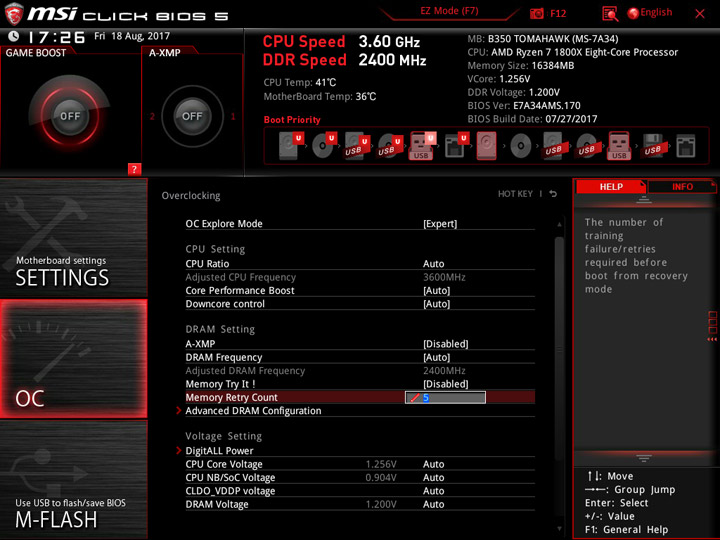
Task: Select the UEFI hard disk boot device icon
Action: [291, 146]
